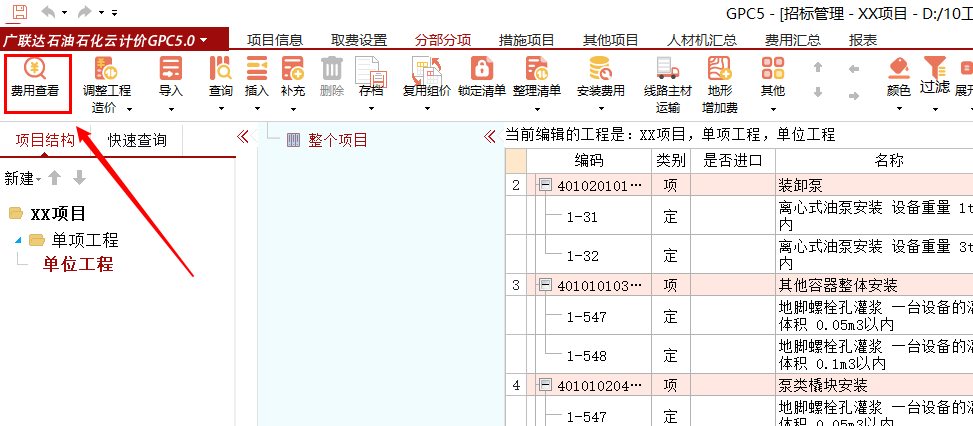Image resolution: width=973 pixels, height=426 pixels.
Task: Click the move up arrow in toolbar
Action: [x=818, y=67]
